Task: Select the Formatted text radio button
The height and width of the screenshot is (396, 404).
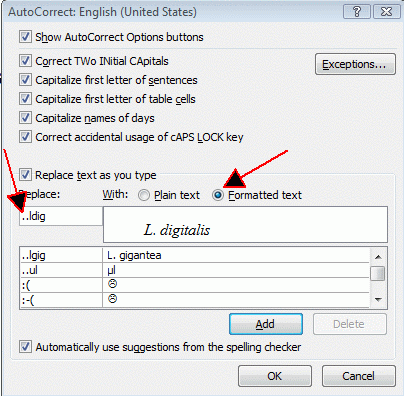Action: 218,195
